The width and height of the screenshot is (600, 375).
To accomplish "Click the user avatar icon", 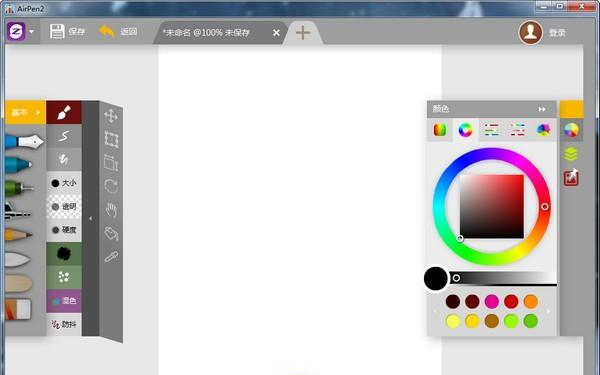I will [x=530, y=33].
